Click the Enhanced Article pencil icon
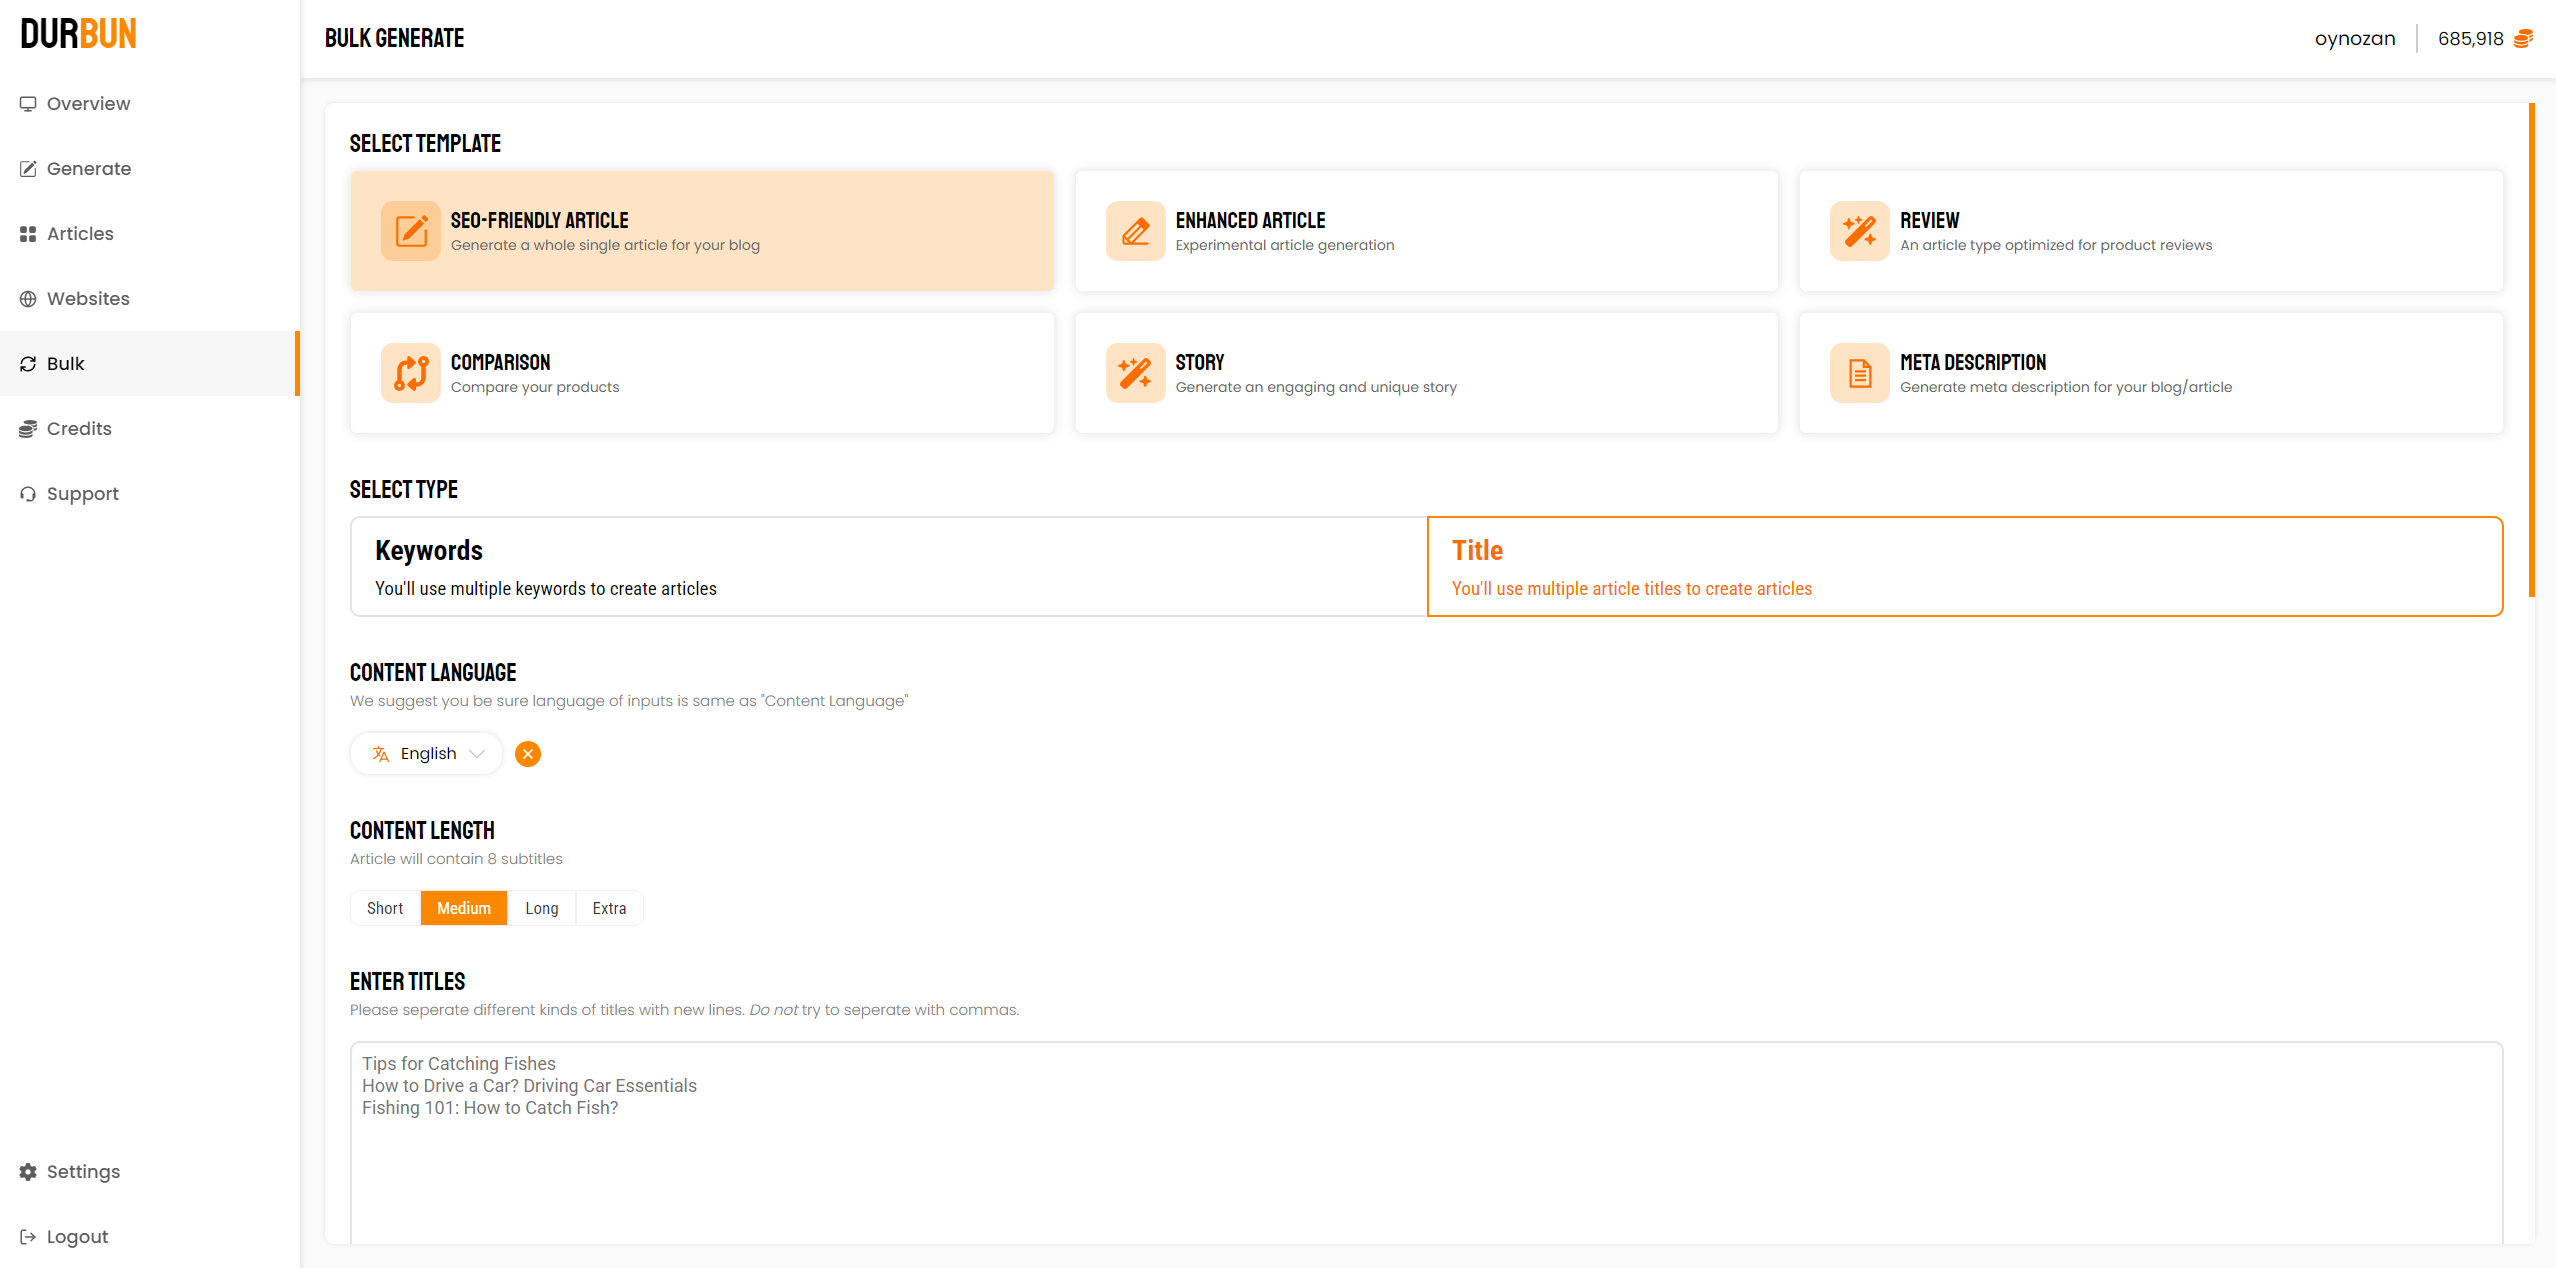The height and width of the screenshot is (1268, 2556). pyautogui.click(x=1135, y=231)
